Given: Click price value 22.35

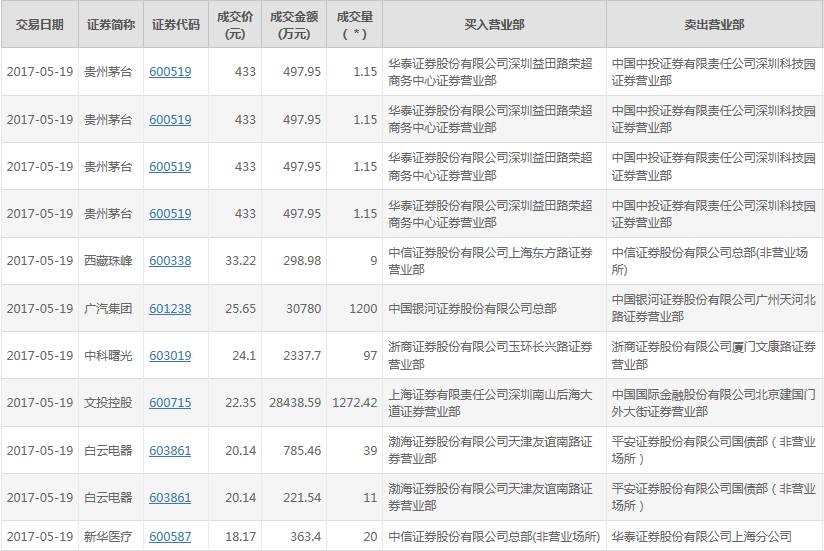Looking at the screenshot, I should coord(241,403).
